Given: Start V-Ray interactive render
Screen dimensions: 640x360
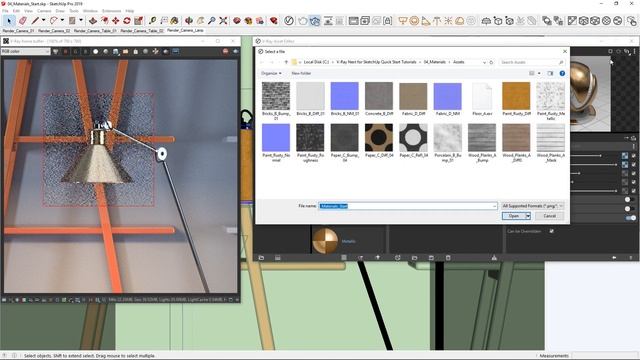Looking at the screenshot, I should [315, 20].
